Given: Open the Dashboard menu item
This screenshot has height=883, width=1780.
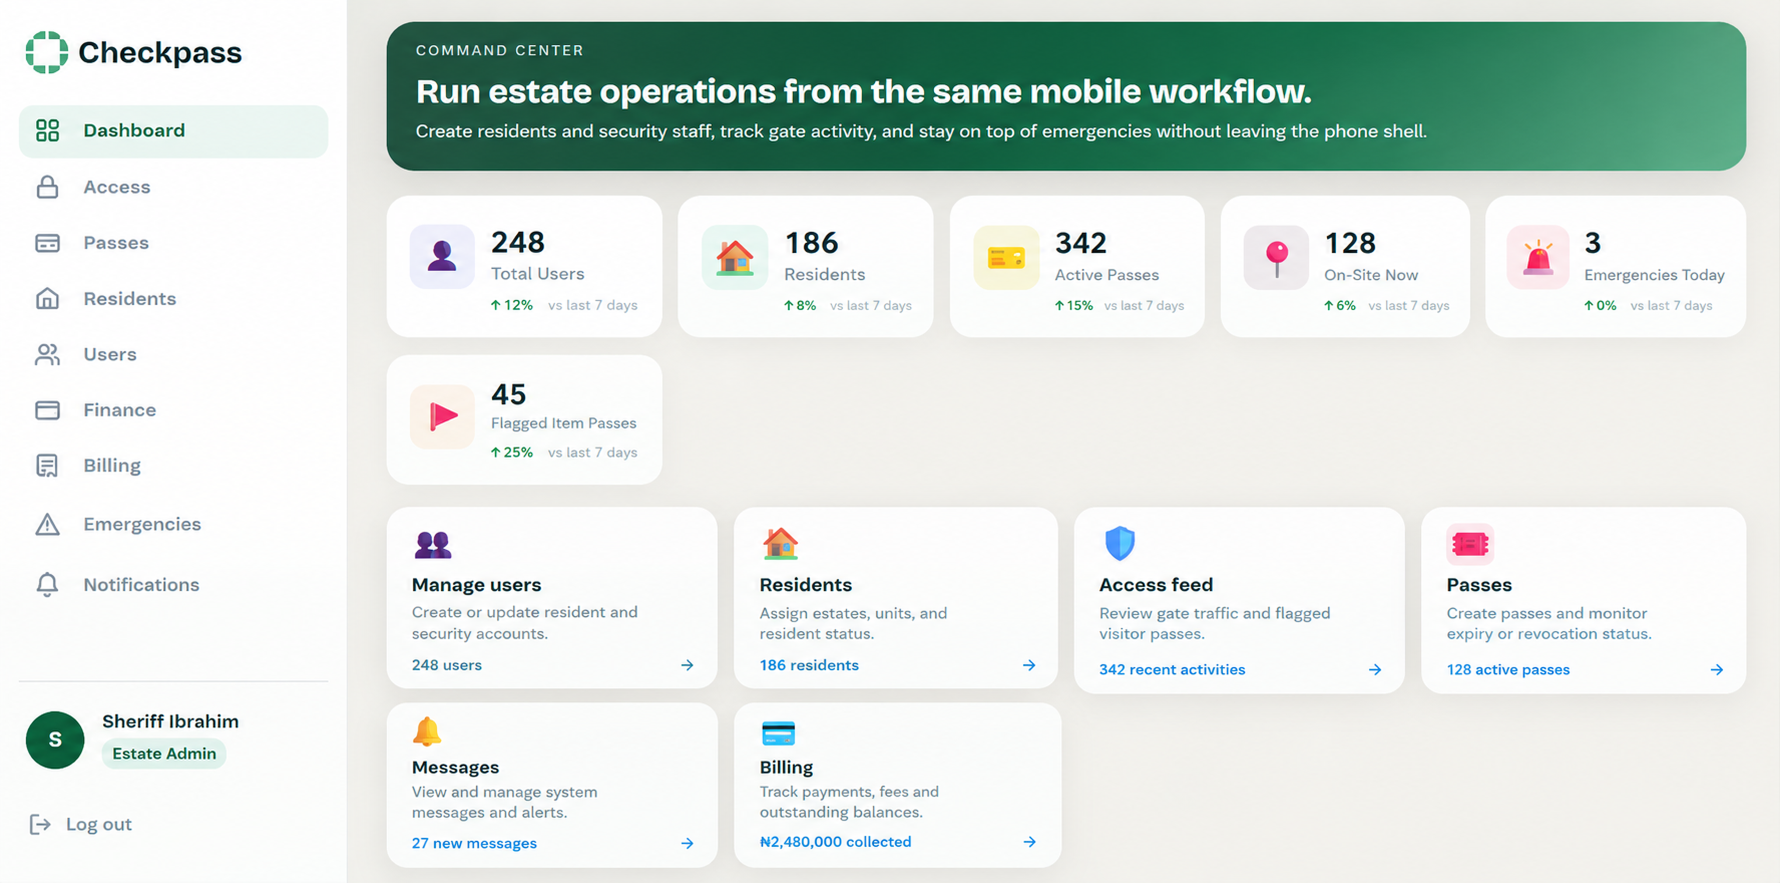Looking at the screenshot, I should (173, 131).
